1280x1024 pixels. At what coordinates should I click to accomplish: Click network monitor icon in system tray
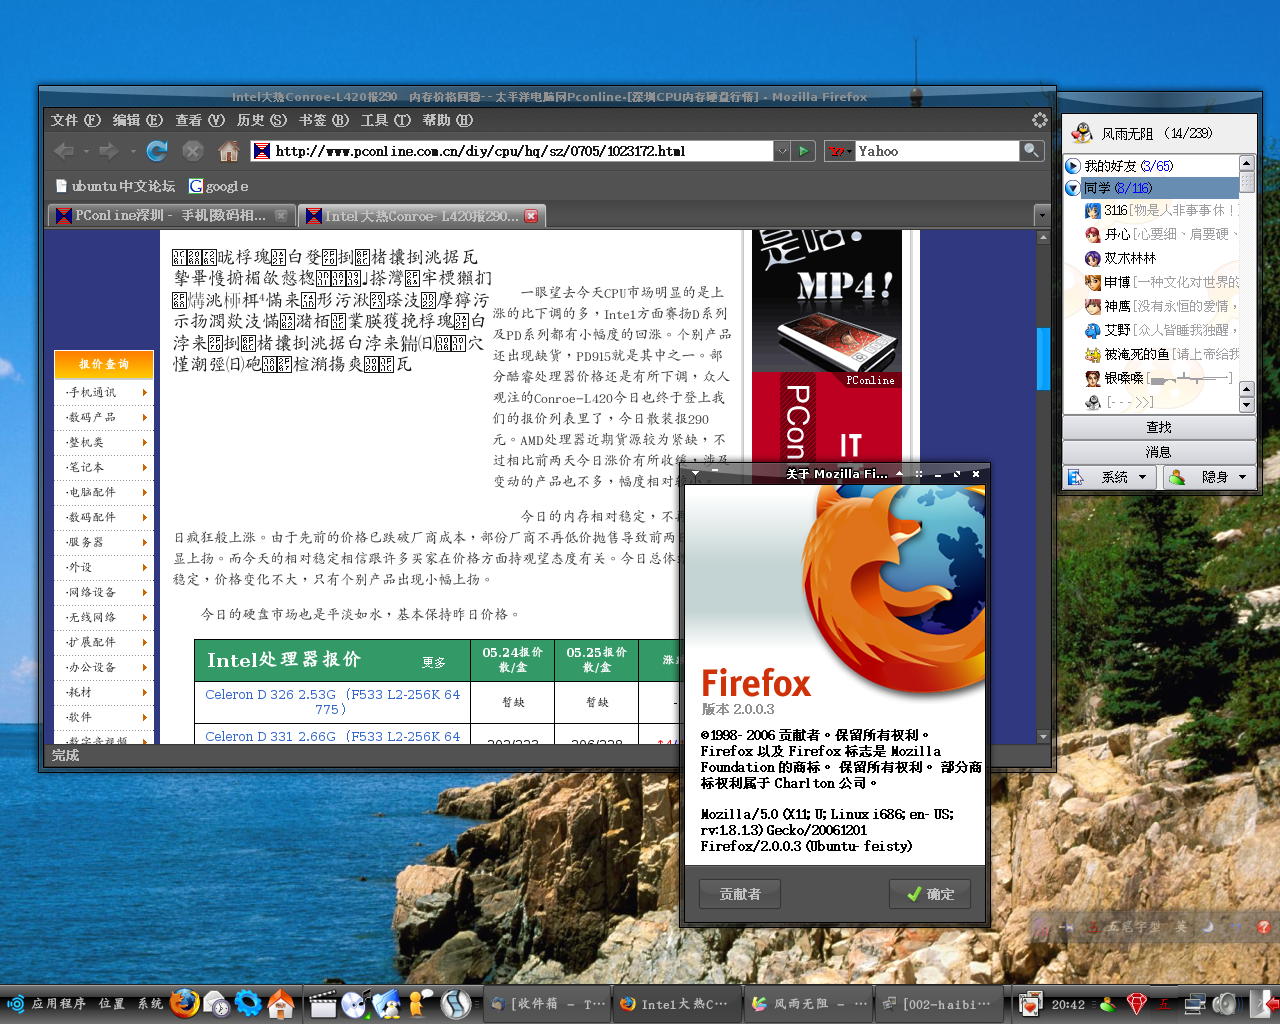(1196, 1003)
